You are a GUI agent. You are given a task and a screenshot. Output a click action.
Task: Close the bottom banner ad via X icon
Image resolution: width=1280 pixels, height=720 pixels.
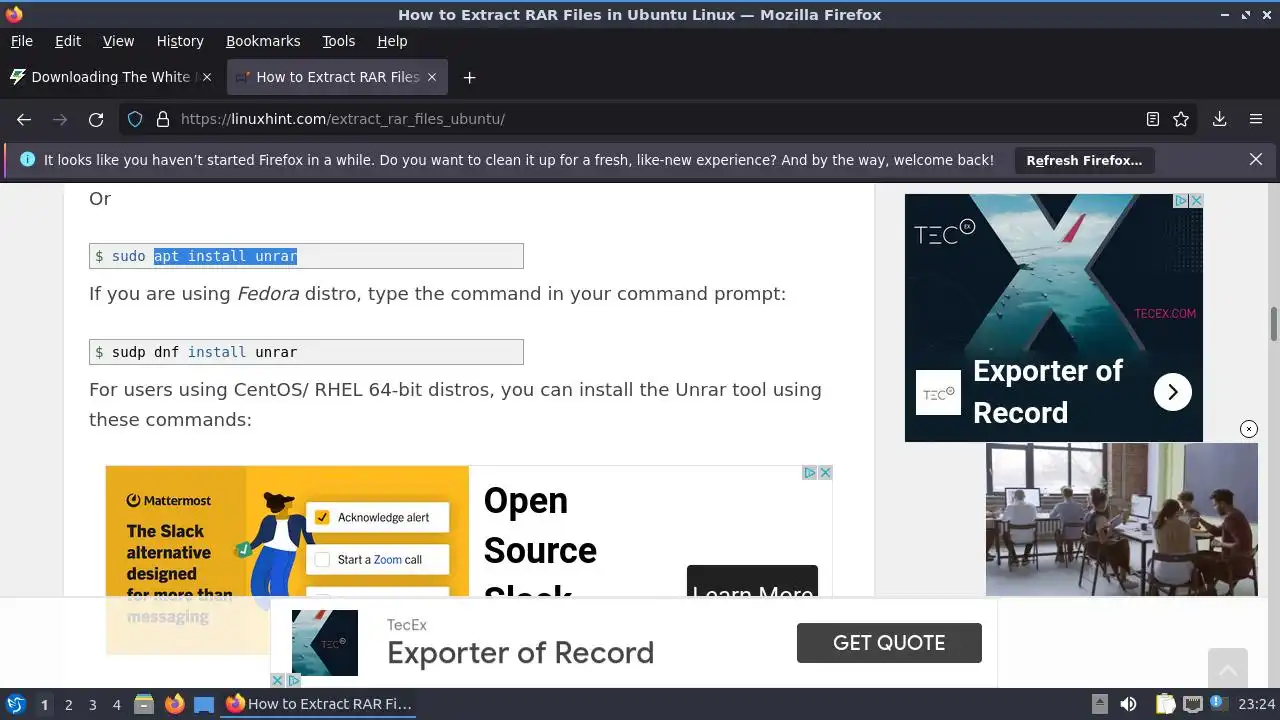278,680
